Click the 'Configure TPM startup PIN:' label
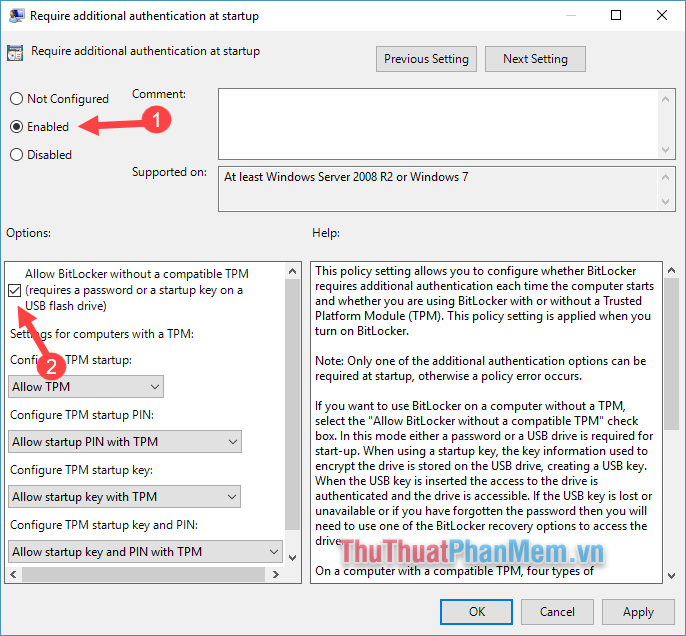 [x=82, y=415]
